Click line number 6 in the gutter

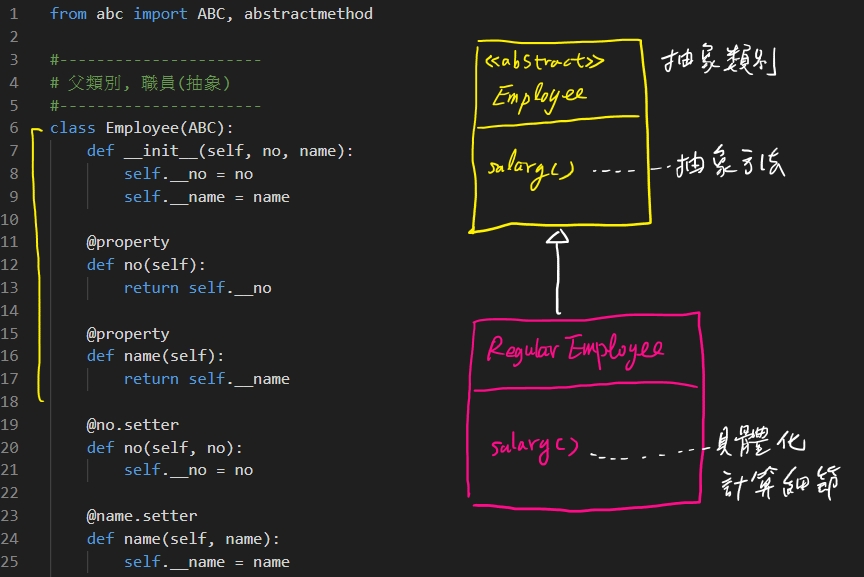(x=13, y=128)
